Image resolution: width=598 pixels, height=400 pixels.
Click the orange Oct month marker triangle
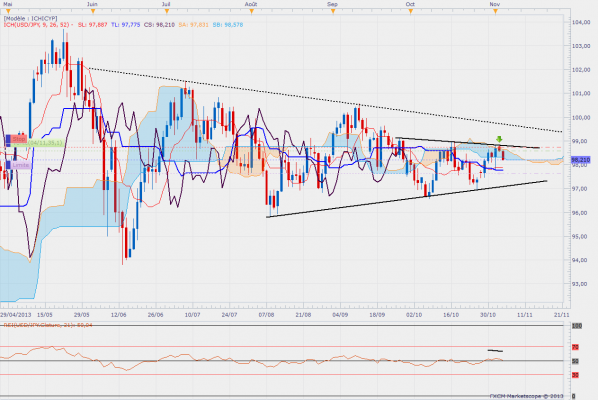click(x=411, y=11)
